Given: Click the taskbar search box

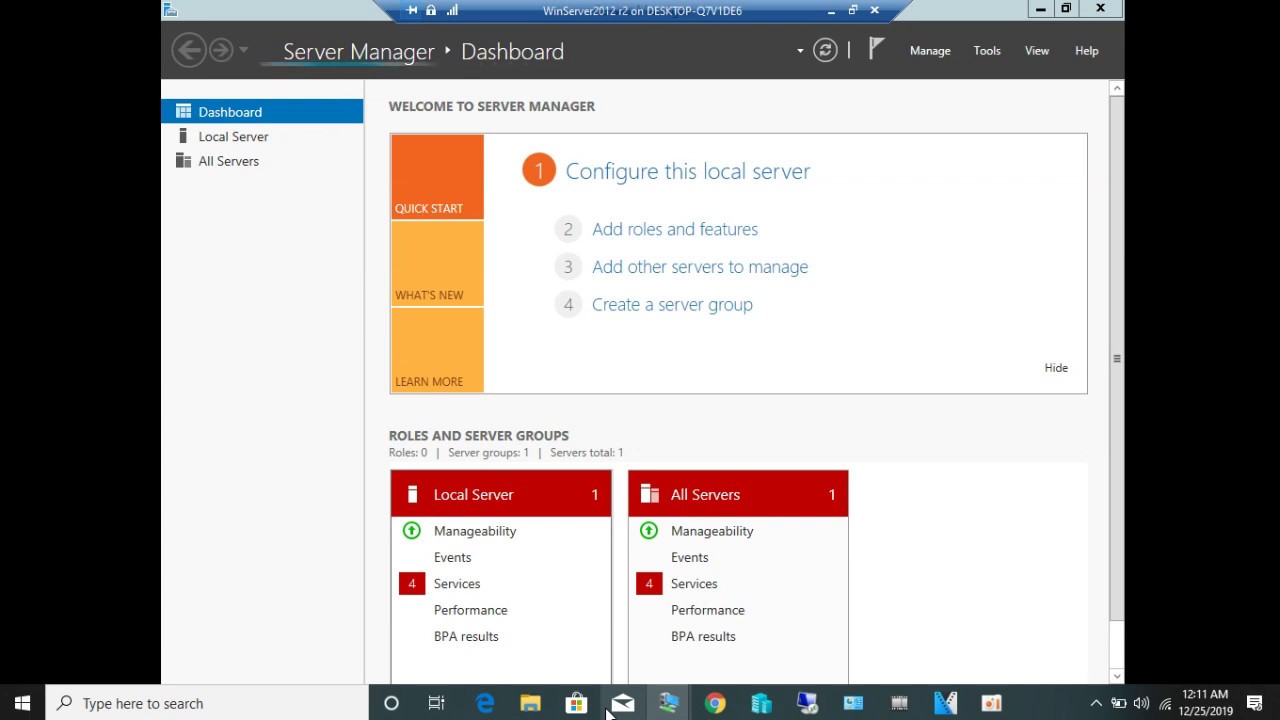Looking at the screenshot, I should [x=207, y=703].
